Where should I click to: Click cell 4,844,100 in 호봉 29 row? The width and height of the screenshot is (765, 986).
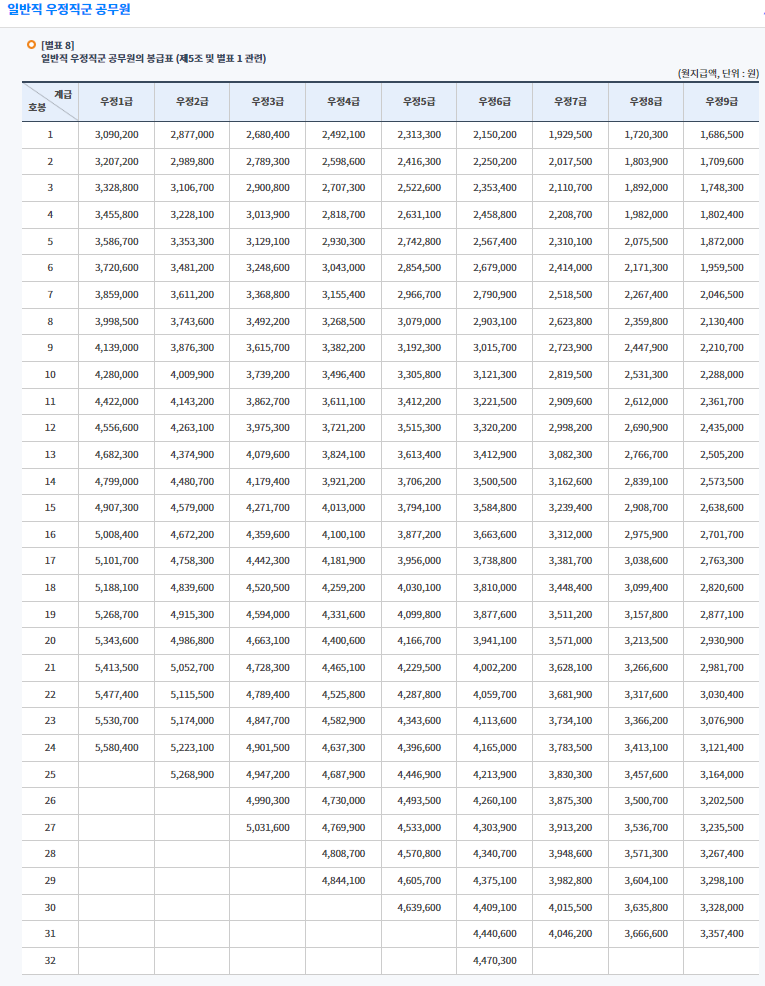click(343, 880)
